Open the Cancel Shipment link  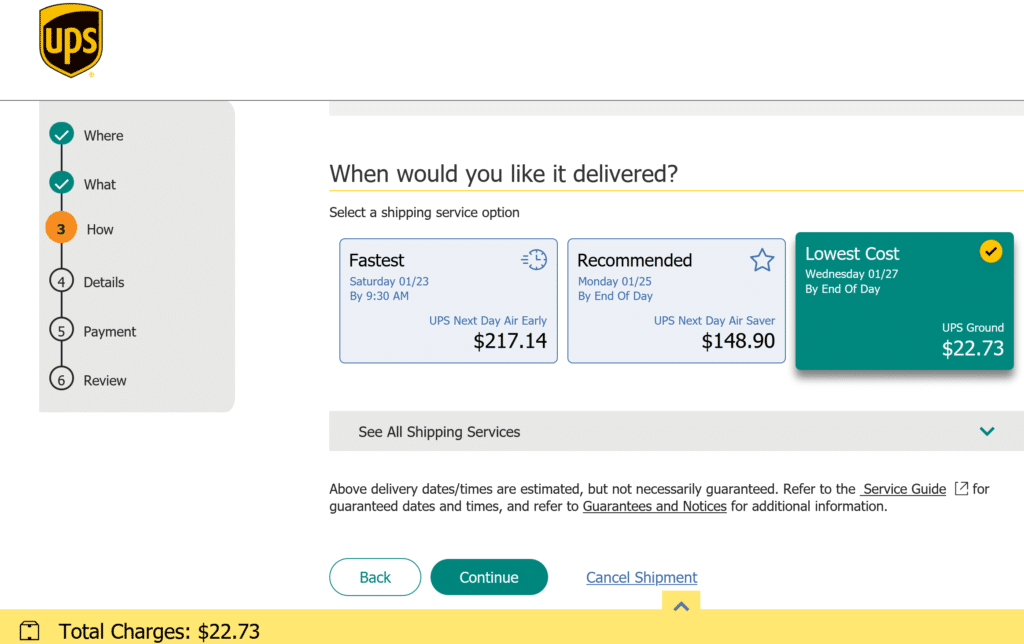(x=642, y=577)
